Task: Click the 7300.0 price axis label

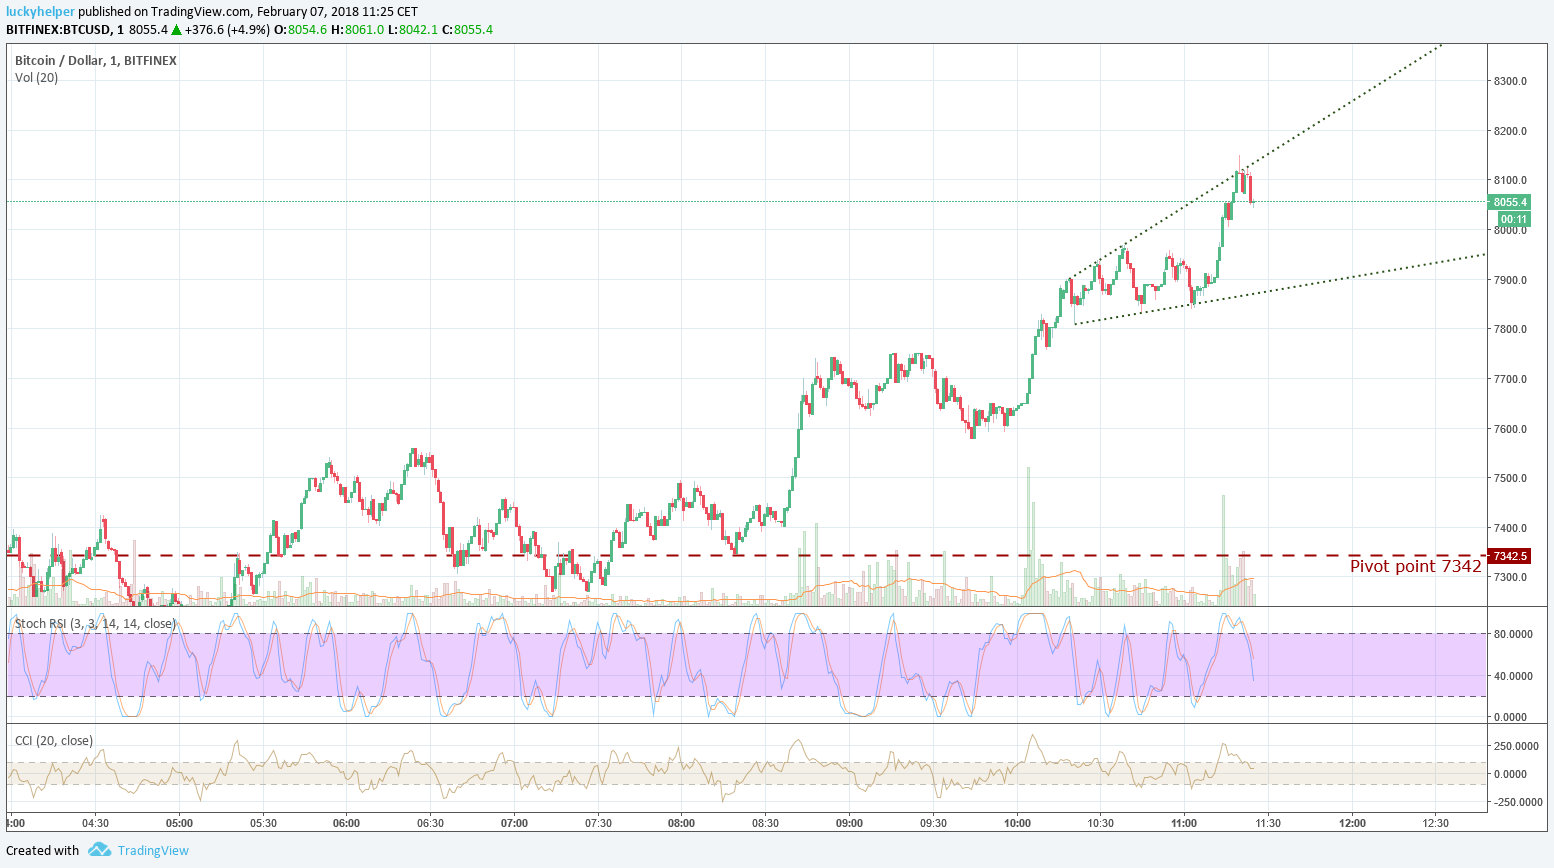Action: [1510, 577]
